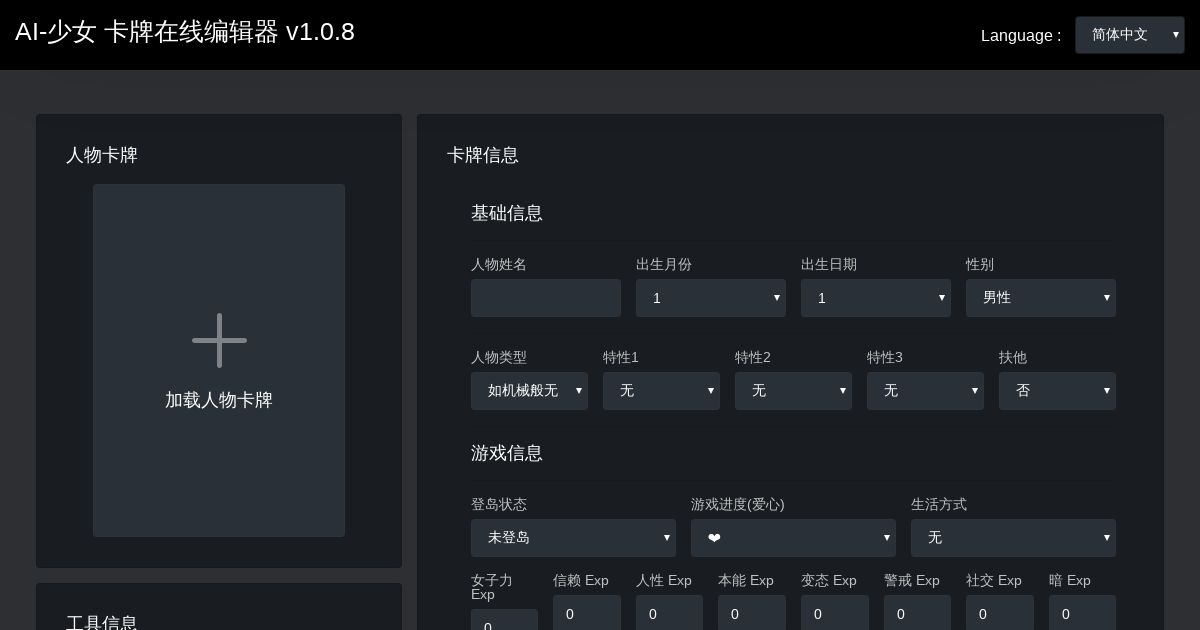Viewport: 1200px width, 630px height.
Task: Open the 扶他 dropdown showing 否
Action: pyautogui.click(x=1057, y=391)
